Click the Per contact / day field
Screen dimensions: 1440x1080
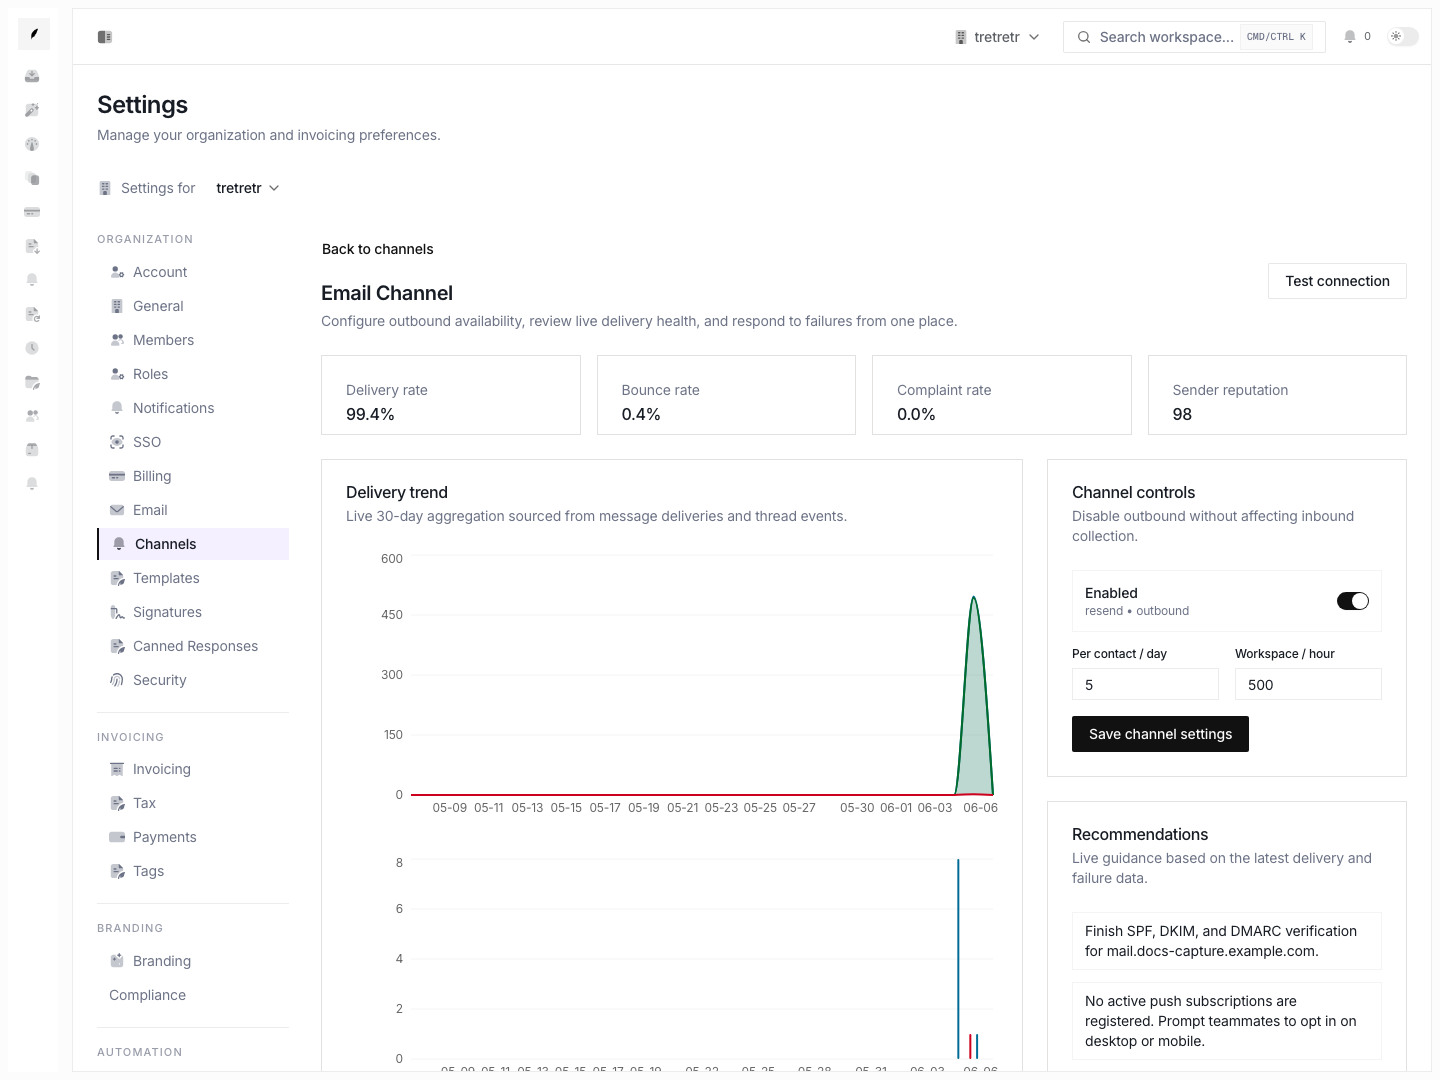(x=1145, y=684)
